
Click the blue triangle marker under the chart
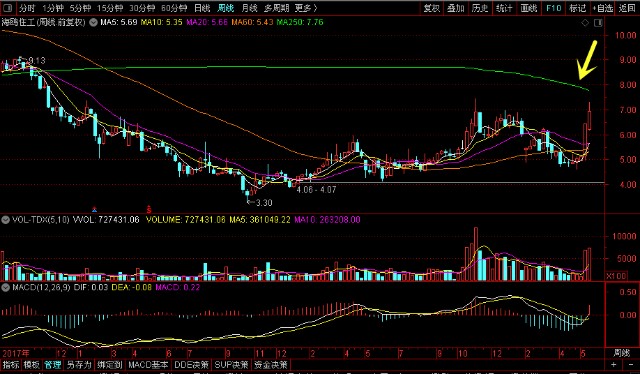click(94, 209)
